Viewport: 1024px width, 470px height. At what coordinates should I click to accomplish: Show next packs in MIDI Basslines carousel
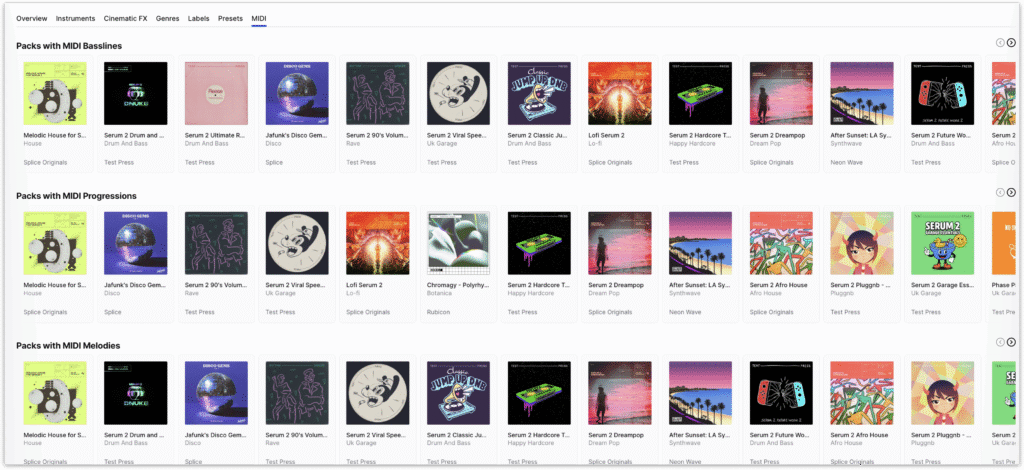(1011, 42)
